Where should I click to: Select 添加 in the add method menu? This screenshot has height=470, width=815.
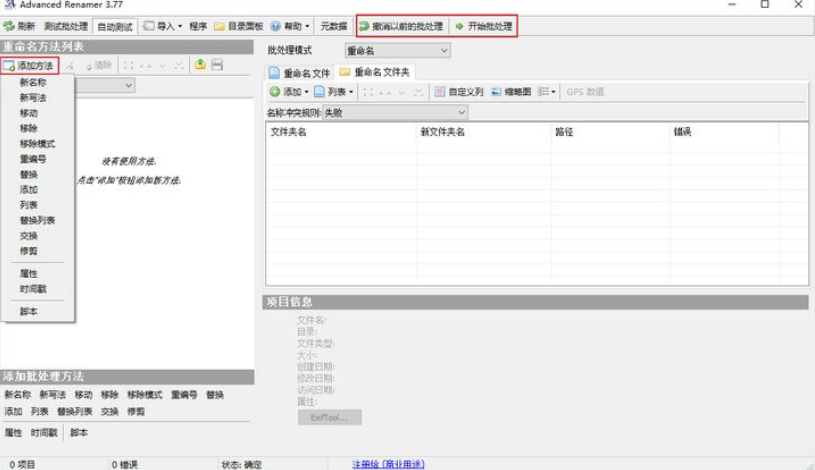coord(29,190)
